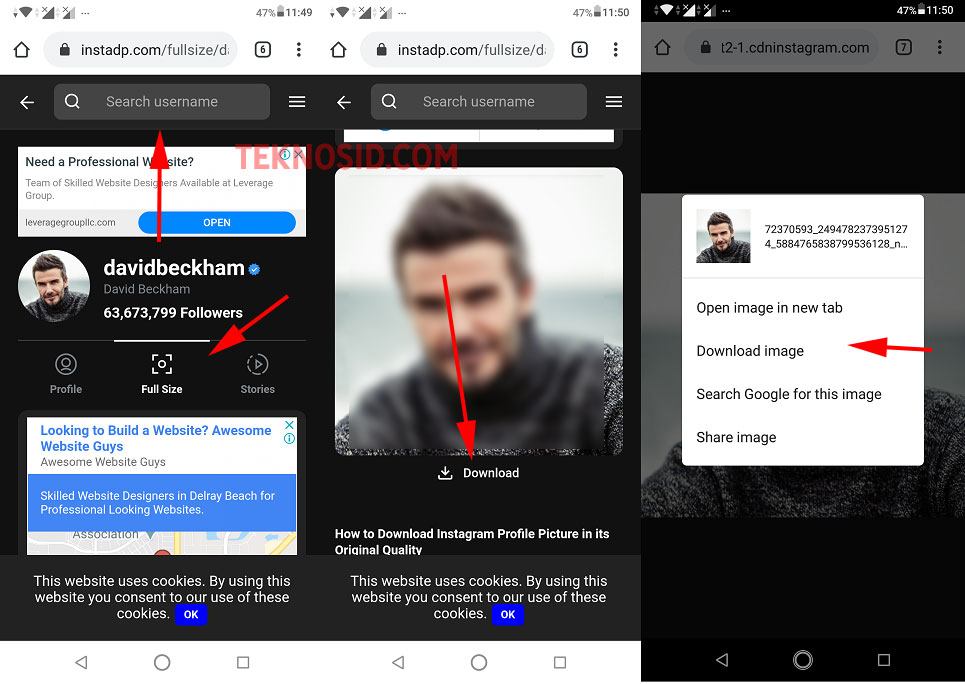Switch to Profile tab

(66, 374)
